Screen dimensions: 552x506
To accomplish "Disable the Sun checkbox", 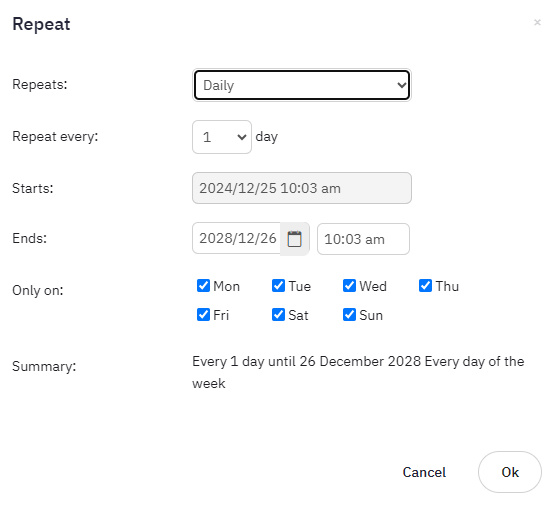I will coord(349,314).
